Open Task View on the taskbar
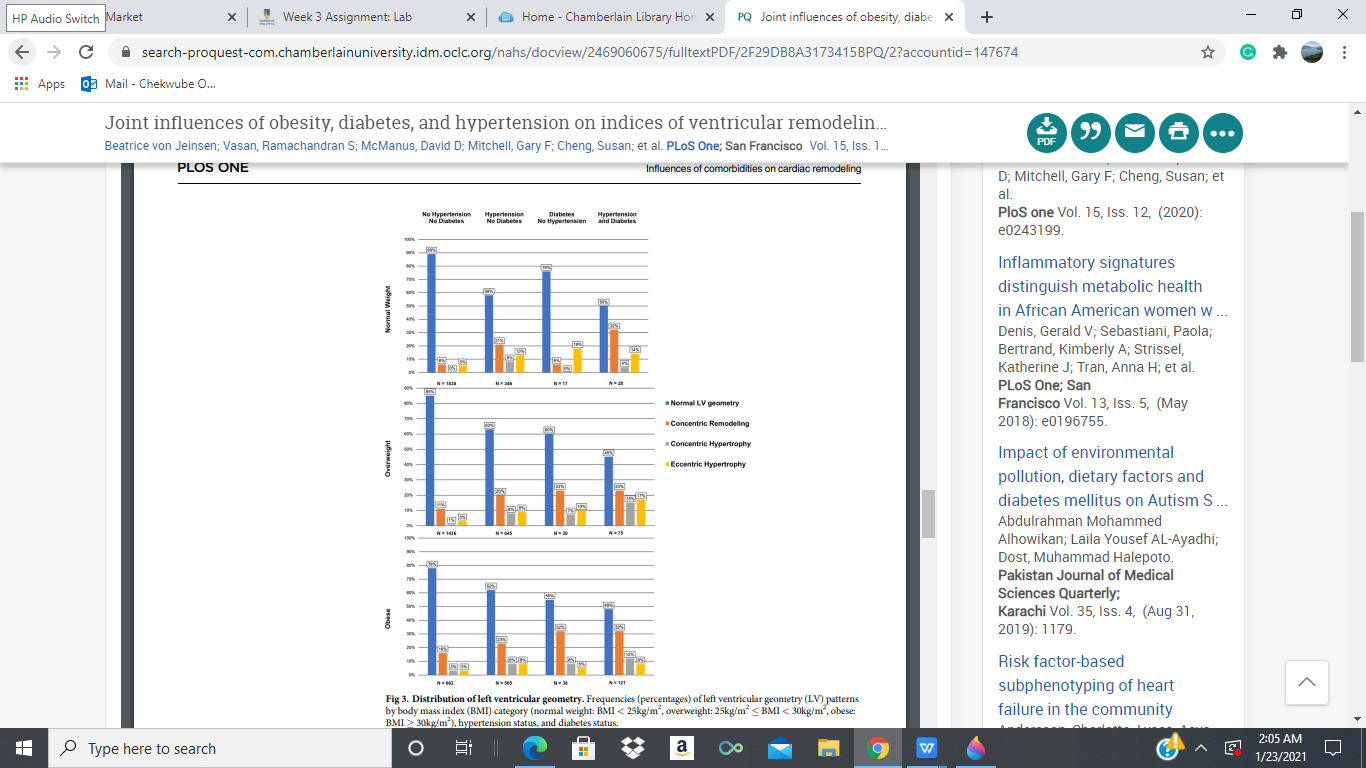This screenshot has width=1366, height=768. (463, 748)
